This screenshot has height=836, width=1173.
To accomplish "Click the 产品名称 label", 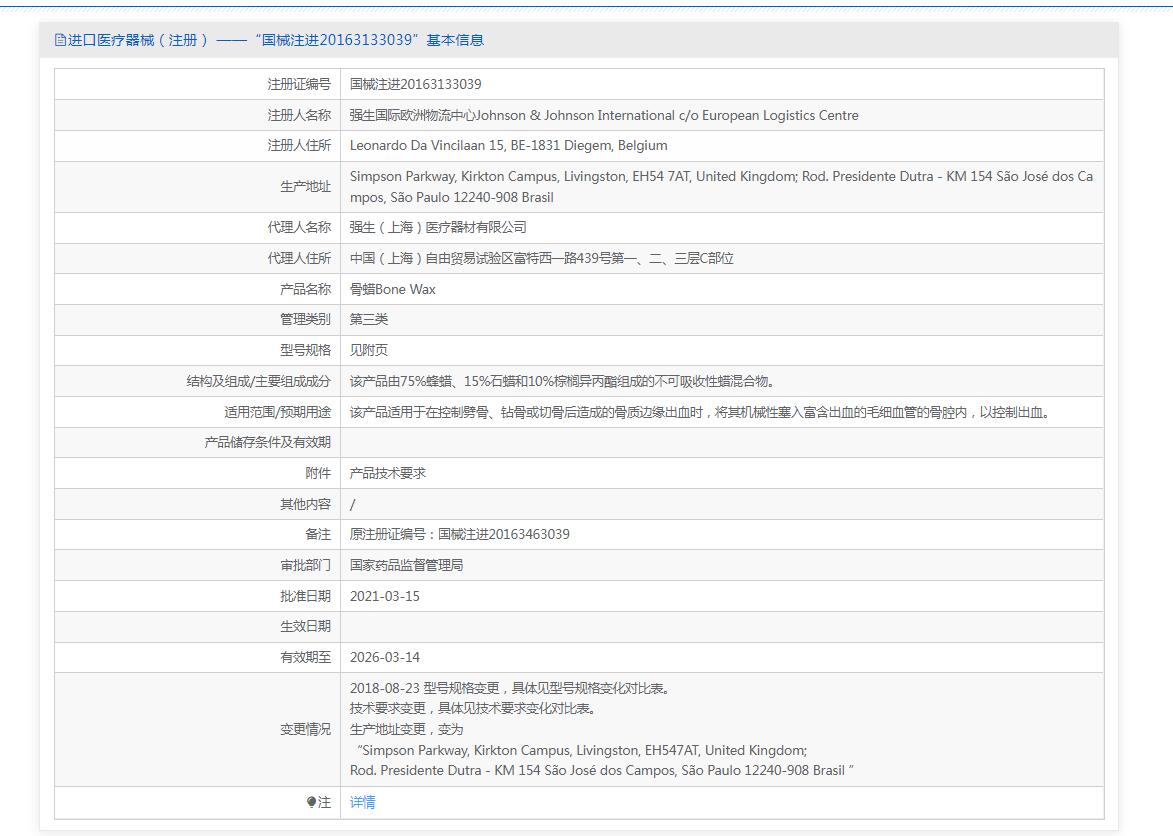I will 305,289.
